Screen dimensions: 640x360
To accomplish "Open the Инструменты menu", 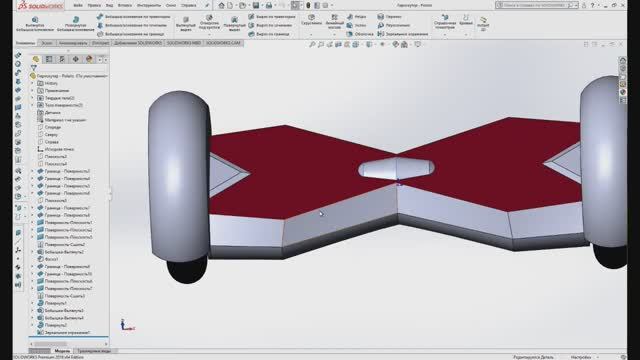I will coord(149,5).
